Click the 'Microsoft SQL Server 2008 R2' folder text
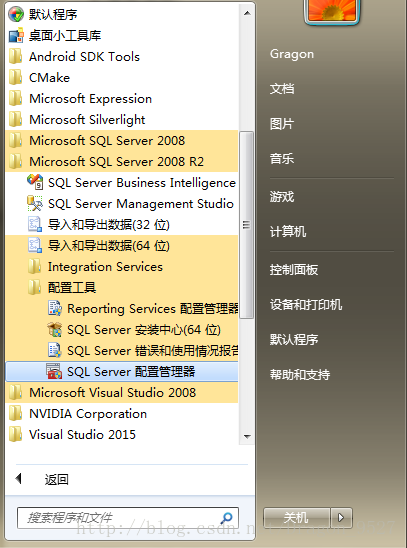 116,161
